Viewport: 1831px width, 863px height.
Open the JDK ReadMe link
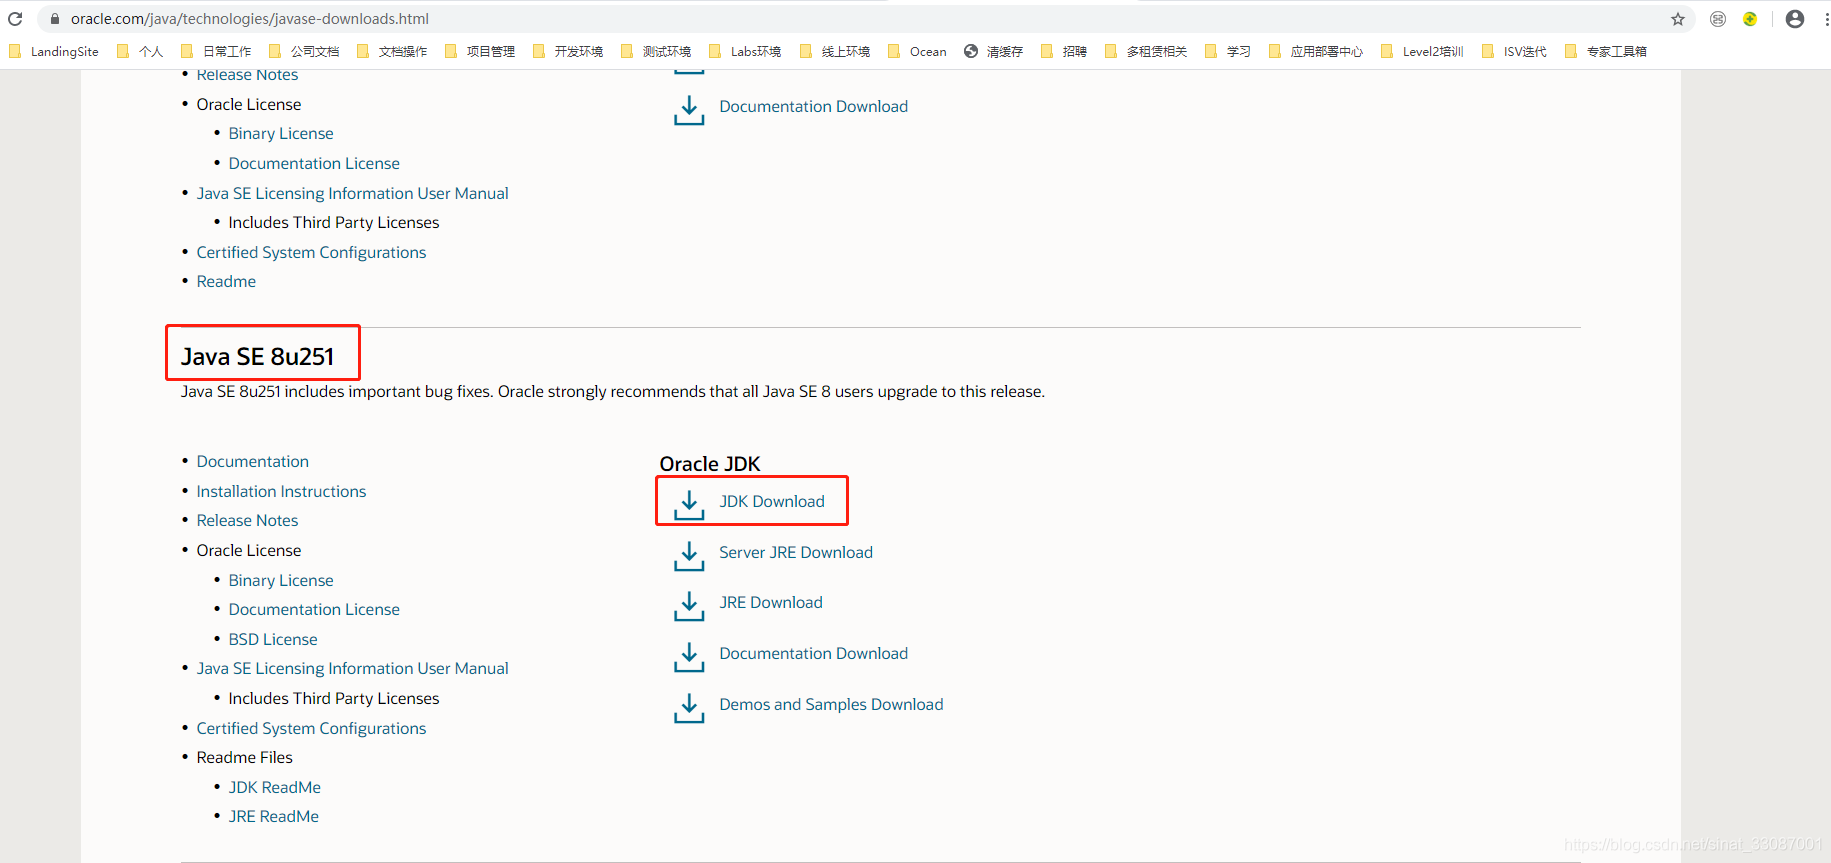275,788
